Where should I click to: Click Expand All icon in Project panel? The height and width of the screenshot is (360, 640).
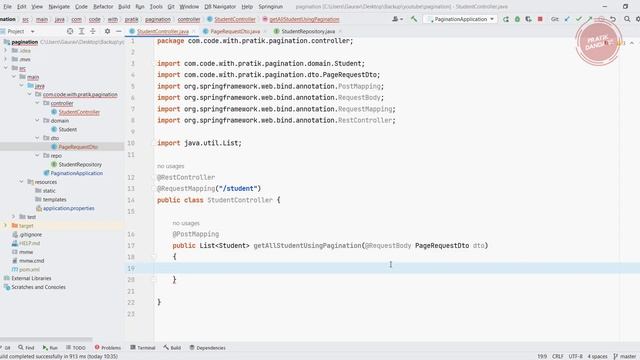tap(82, 31)
